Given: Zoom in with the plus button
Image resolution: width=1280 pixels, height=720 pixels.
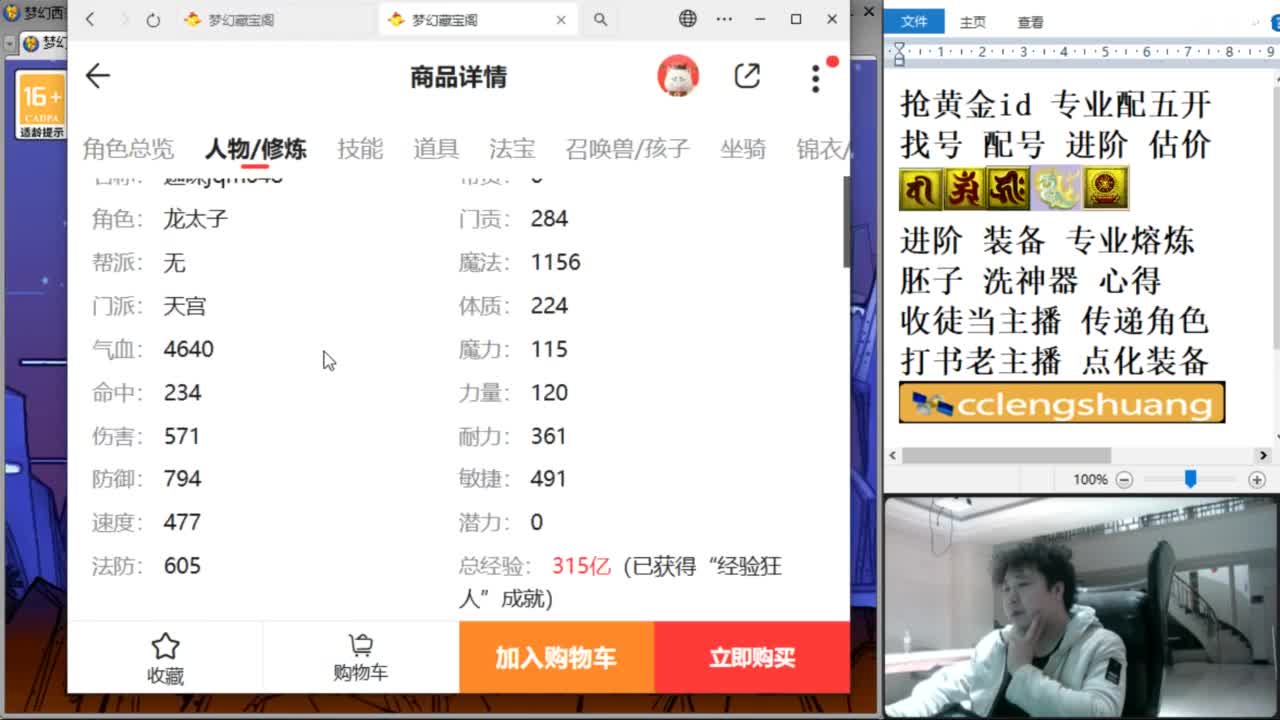Looking at the screenshot, I should pos(1257,480).
